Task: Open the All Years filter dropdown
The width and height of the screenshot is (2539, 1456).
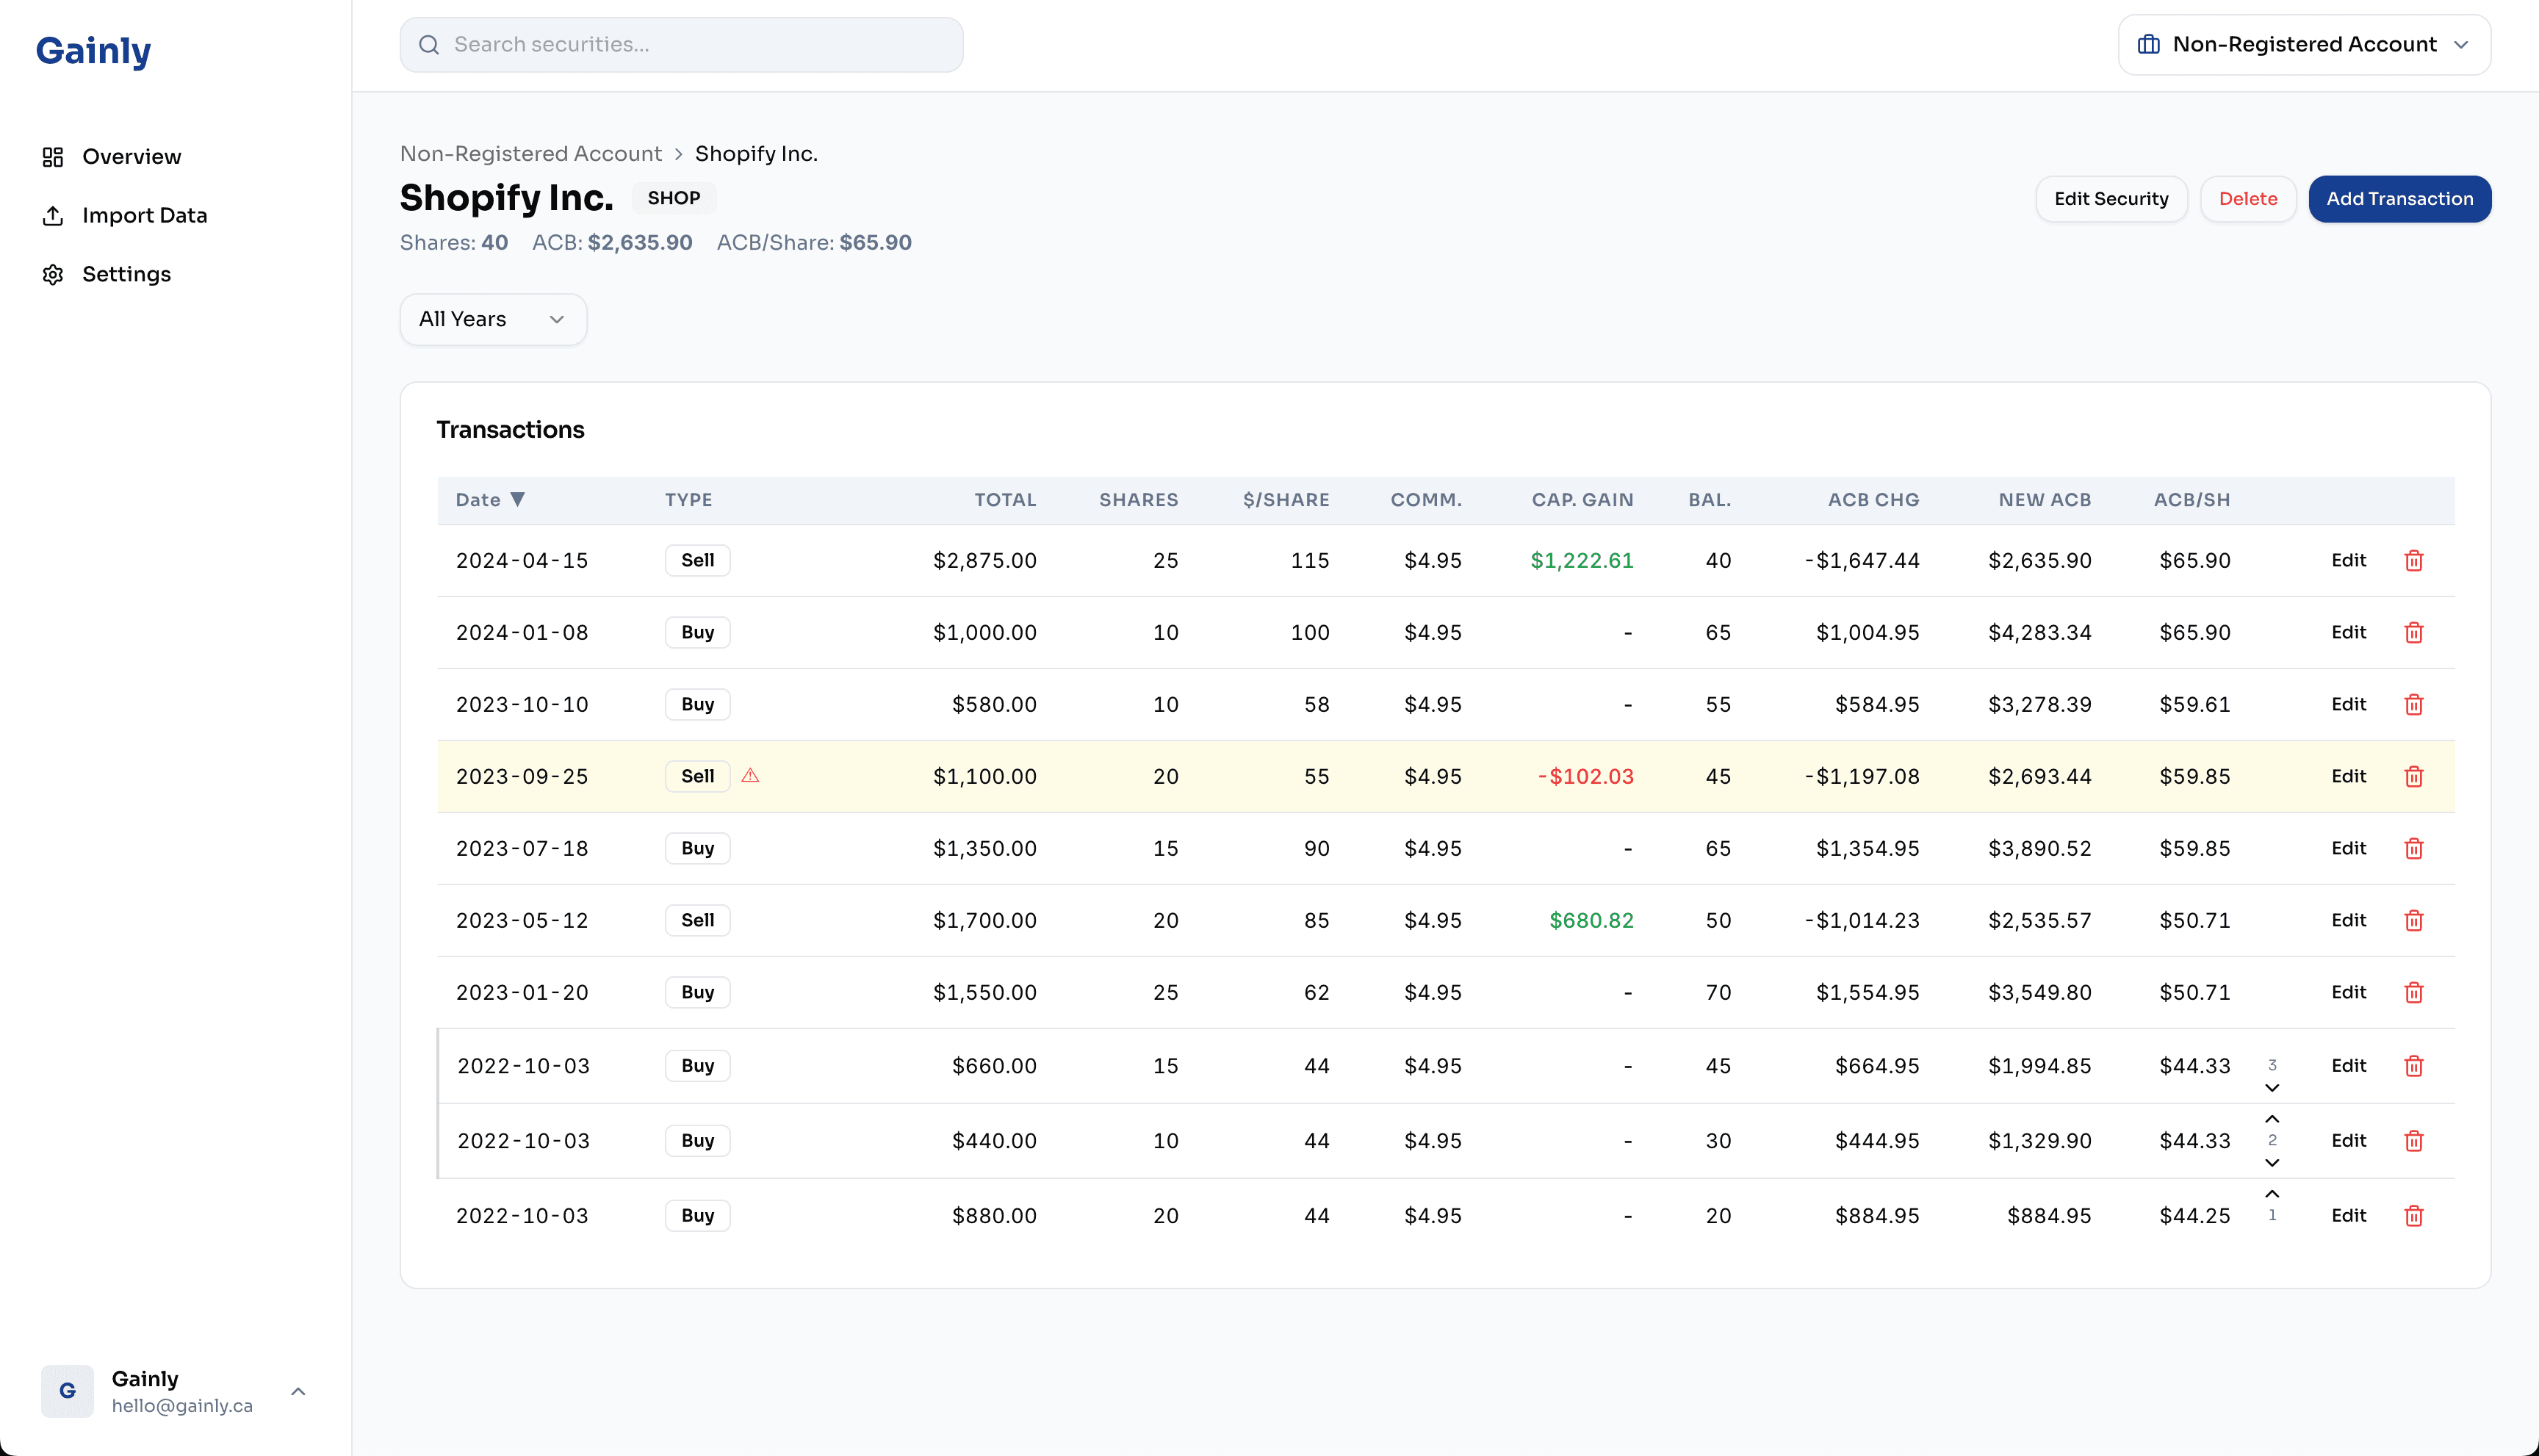Action: coord(492,319)
